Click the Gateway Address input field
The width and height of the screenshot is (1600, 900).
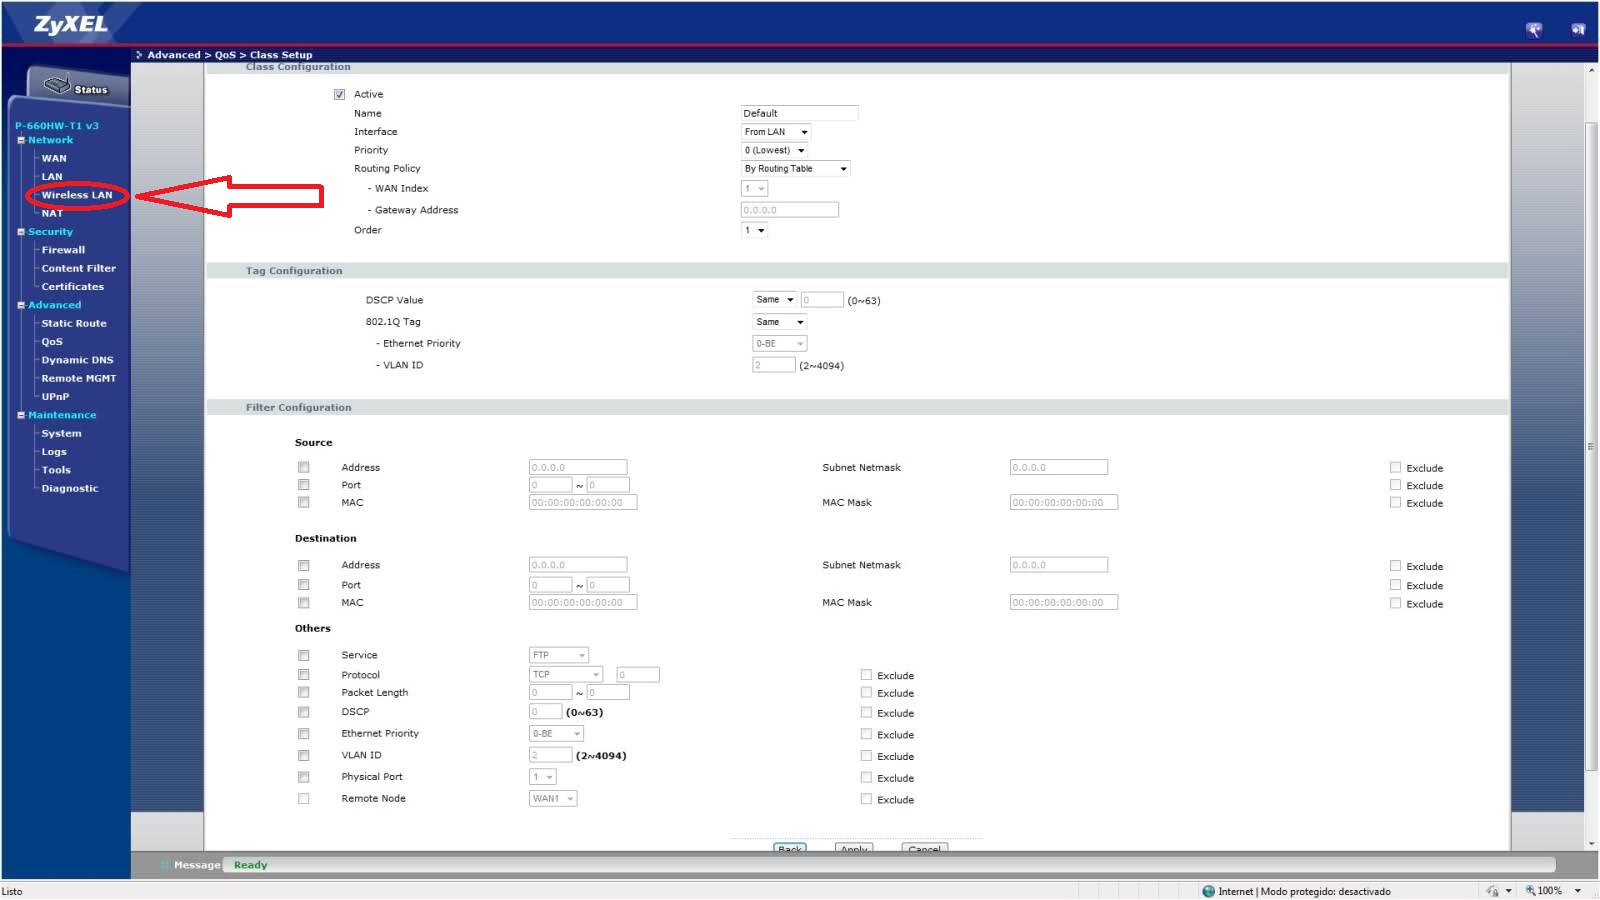(x=789, y=210)
